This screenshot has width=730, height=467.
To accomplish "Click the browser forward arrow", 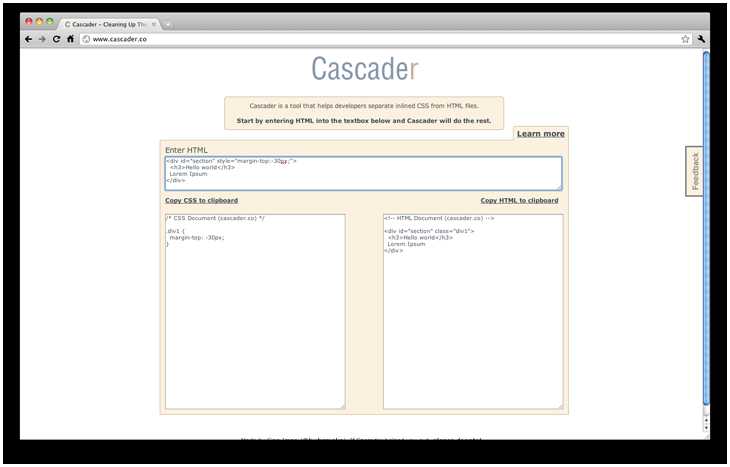I will (x=42, y=40).
